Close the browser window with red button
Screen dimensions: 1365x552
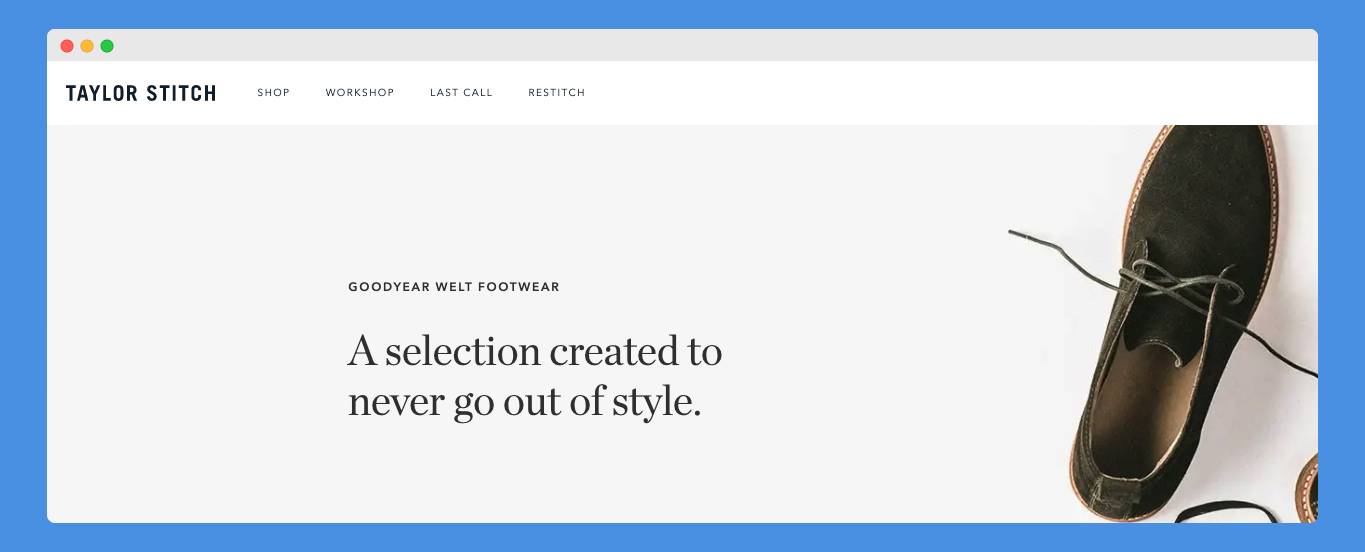67,46
